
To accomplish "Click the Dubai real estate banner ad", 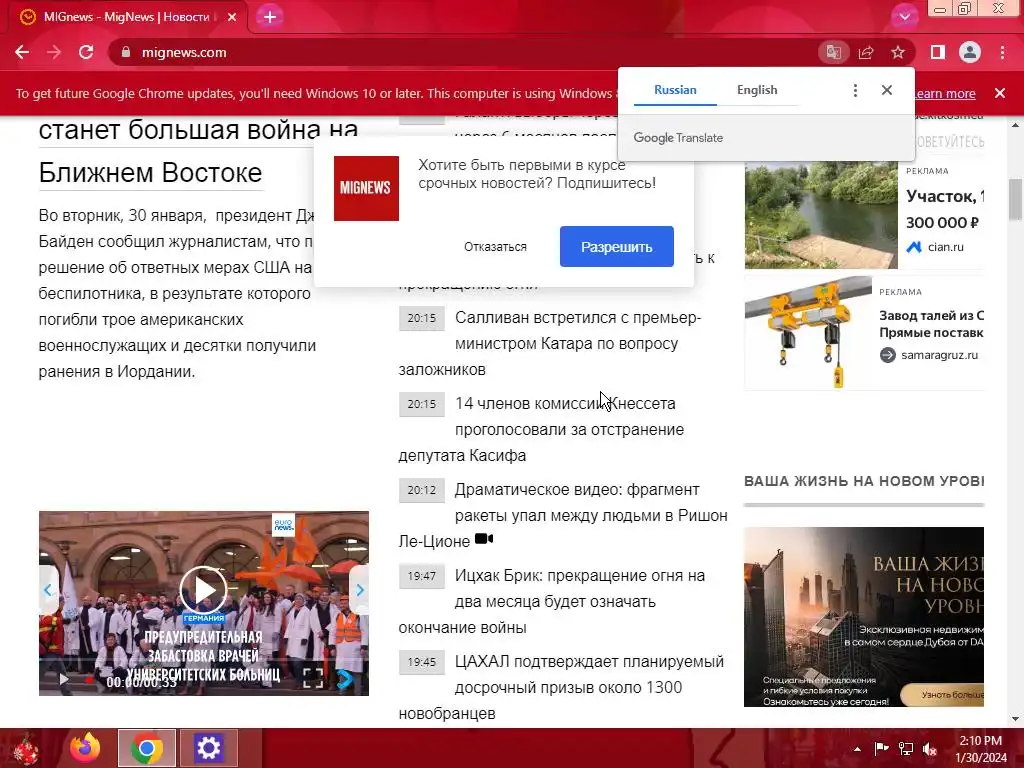I will [863, 616].
